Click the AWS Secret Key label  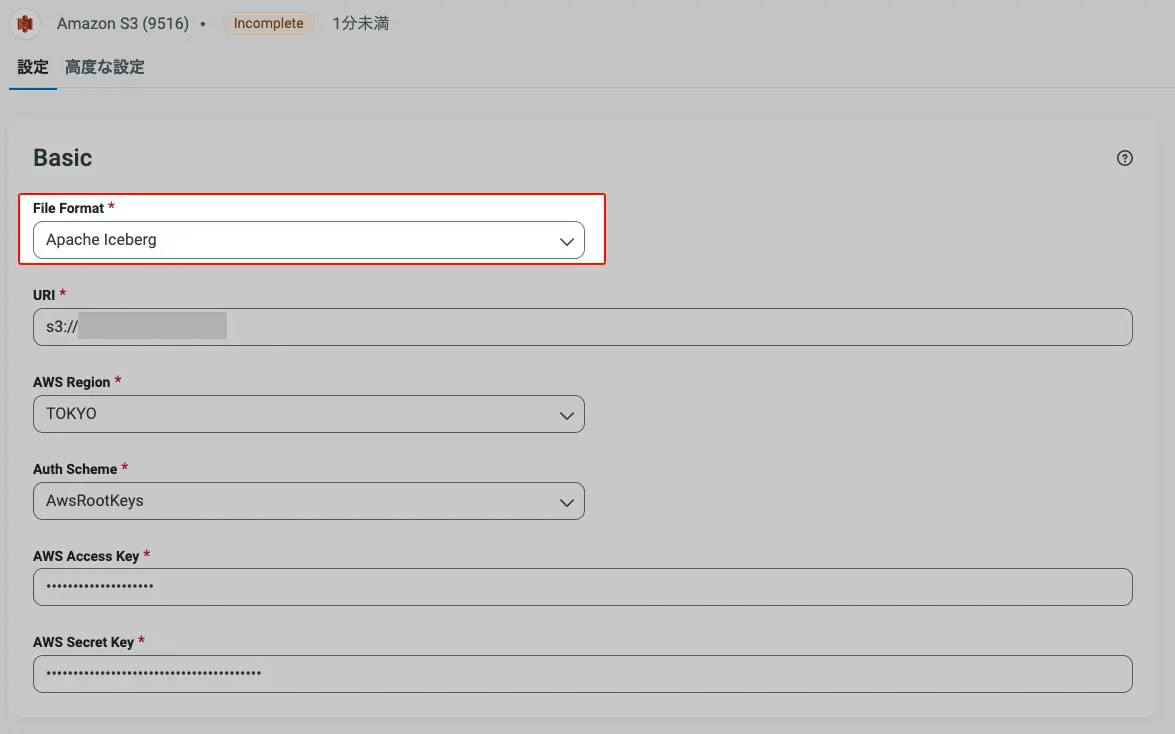click(x=83, y=642)
